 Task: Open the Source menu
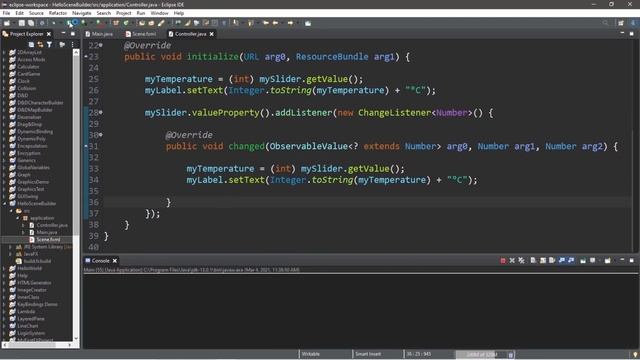click(x=36, y=13)
